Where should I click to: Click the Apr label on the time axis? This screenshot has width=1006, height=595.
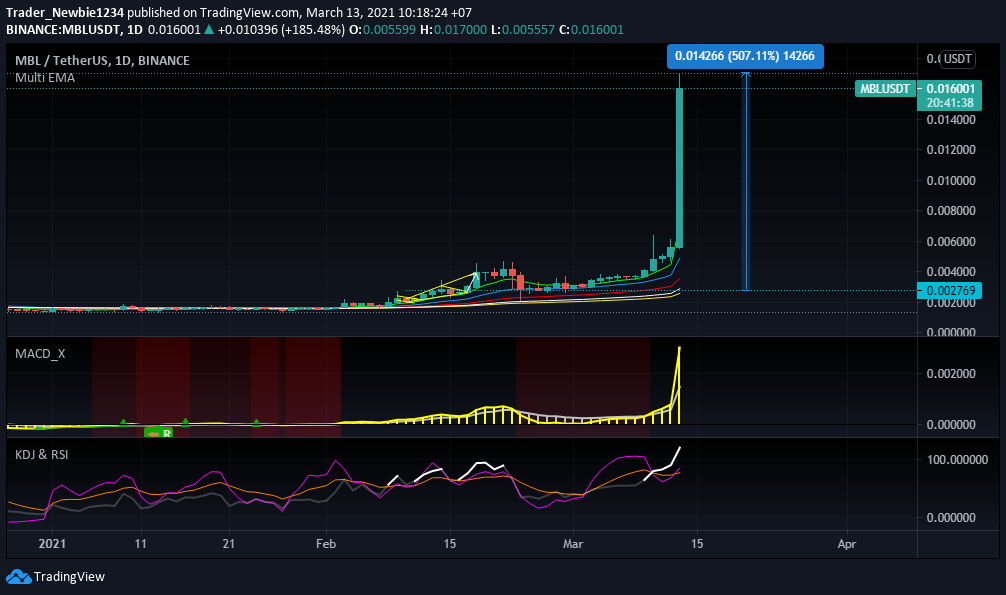tap(847, 544)
